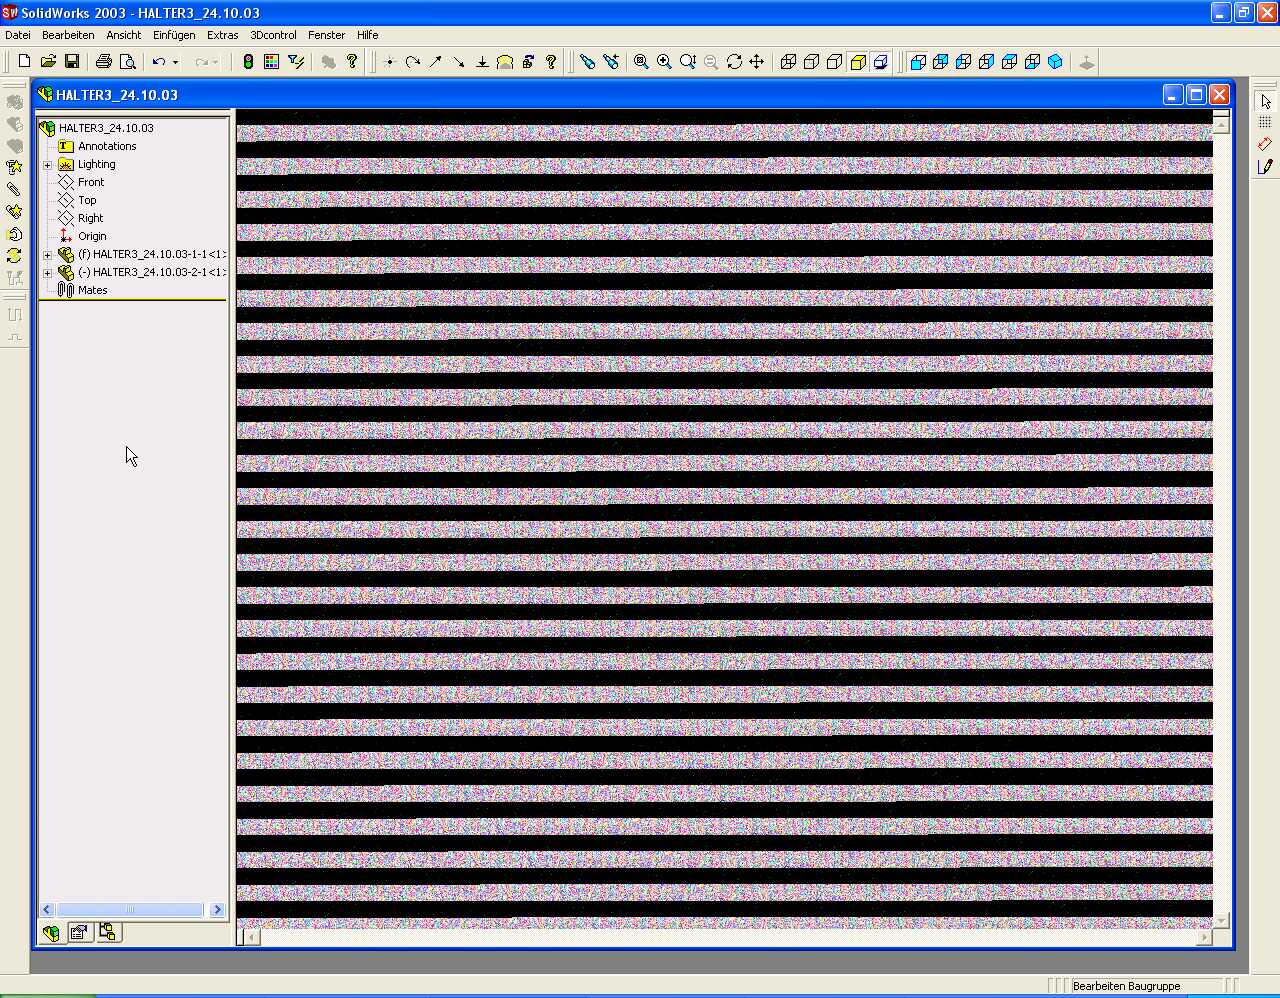Image resolution: width=1280 pixels, height=998 pixels.
Task: Open the Hilfe menu
Action: point(368,35)
